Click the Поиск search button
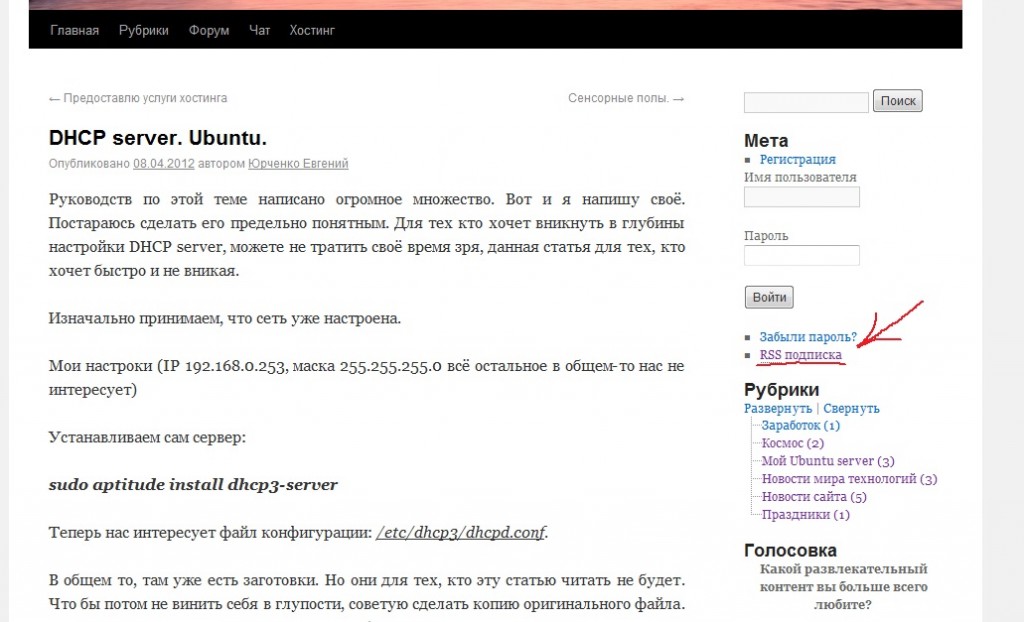1024x622 pixels. coord(898,101)
